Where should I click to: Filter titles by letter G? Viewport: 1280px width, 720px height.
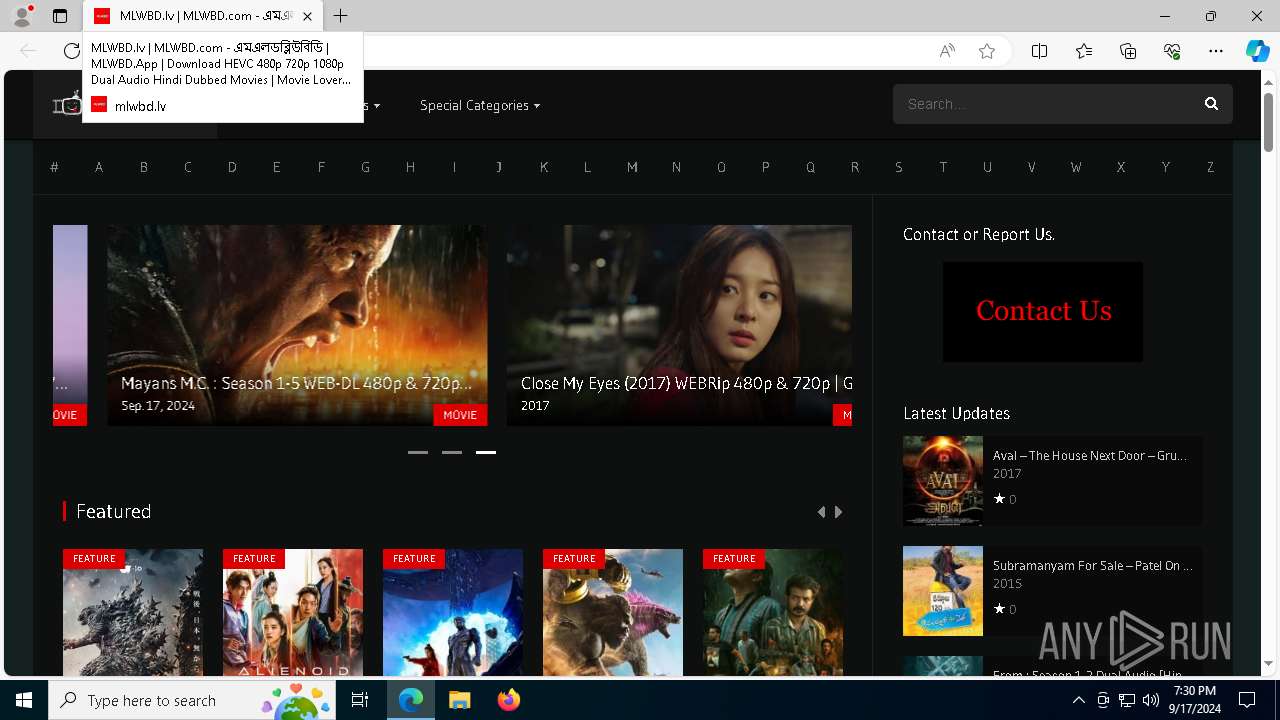pos(365,167)
